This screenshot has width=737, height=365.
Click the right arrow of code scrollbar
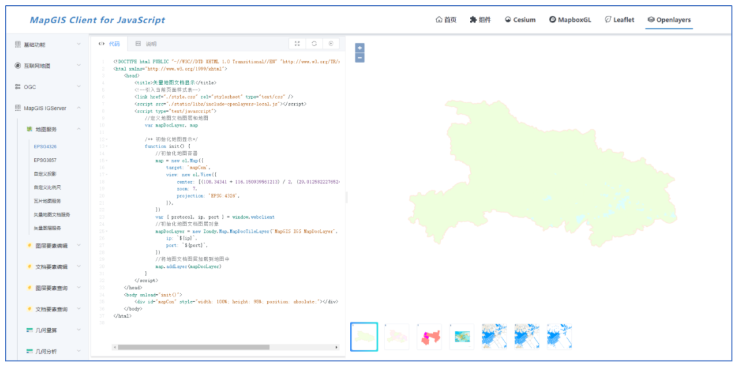(337, 348)
